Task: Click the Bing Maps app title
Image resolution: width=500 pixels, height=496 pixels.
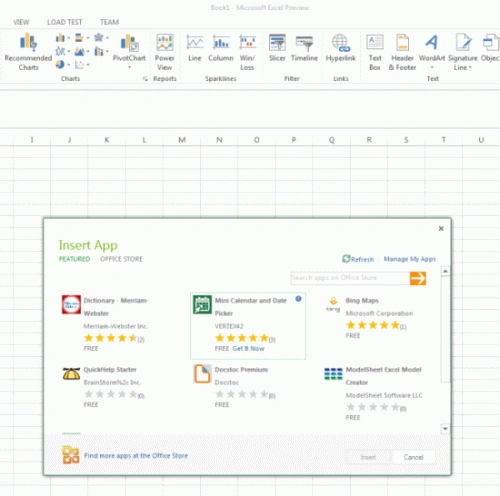Action: point(362,301)
